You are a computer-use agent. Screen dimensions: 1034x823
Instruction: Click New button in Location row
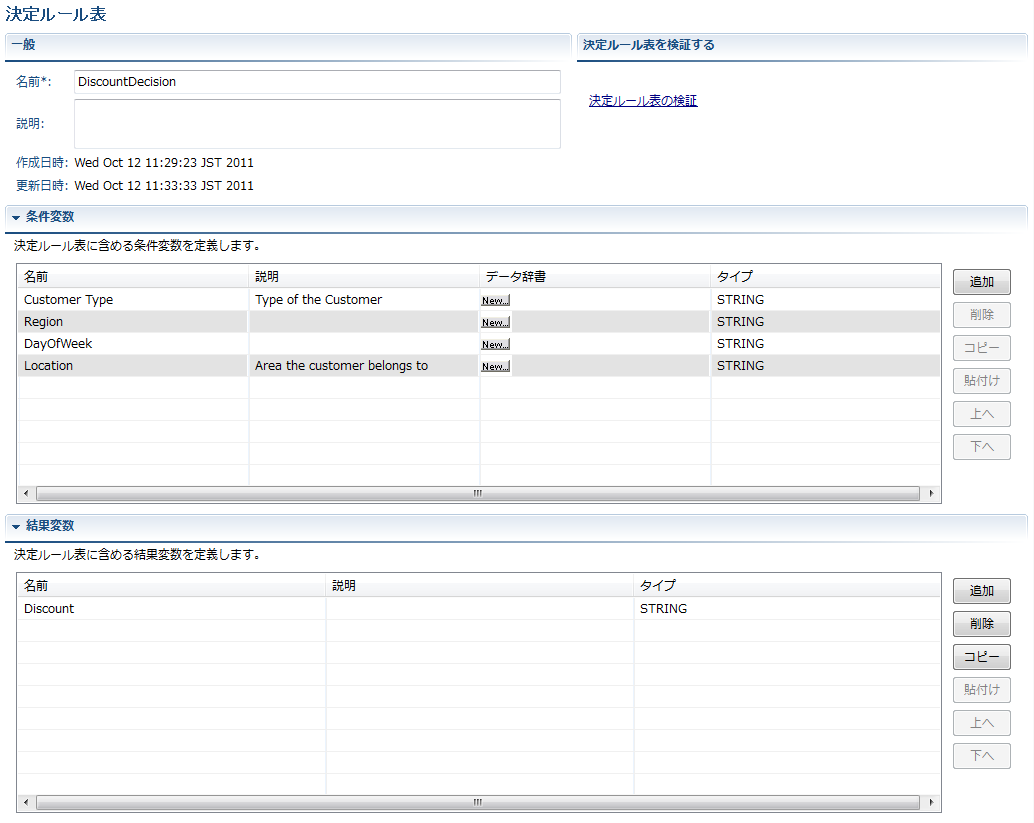495,366
